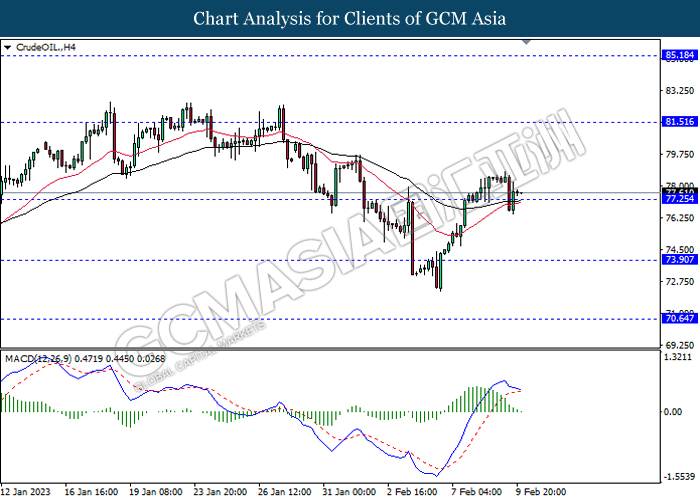The height and width of the screenshot is (500, 700).
Task: Click the 69.250 price axis value
Action: click(679, 346)
